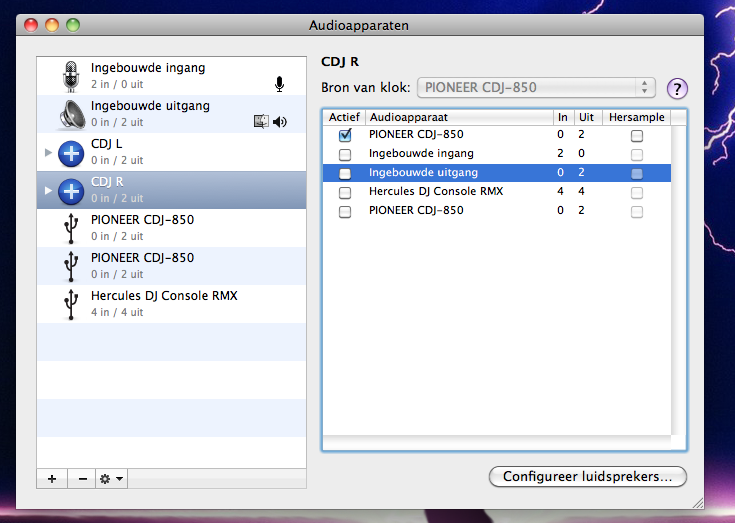Click the default input microphone indicator icon
Viewport: 735px width, 523px height.
(279, 84)
